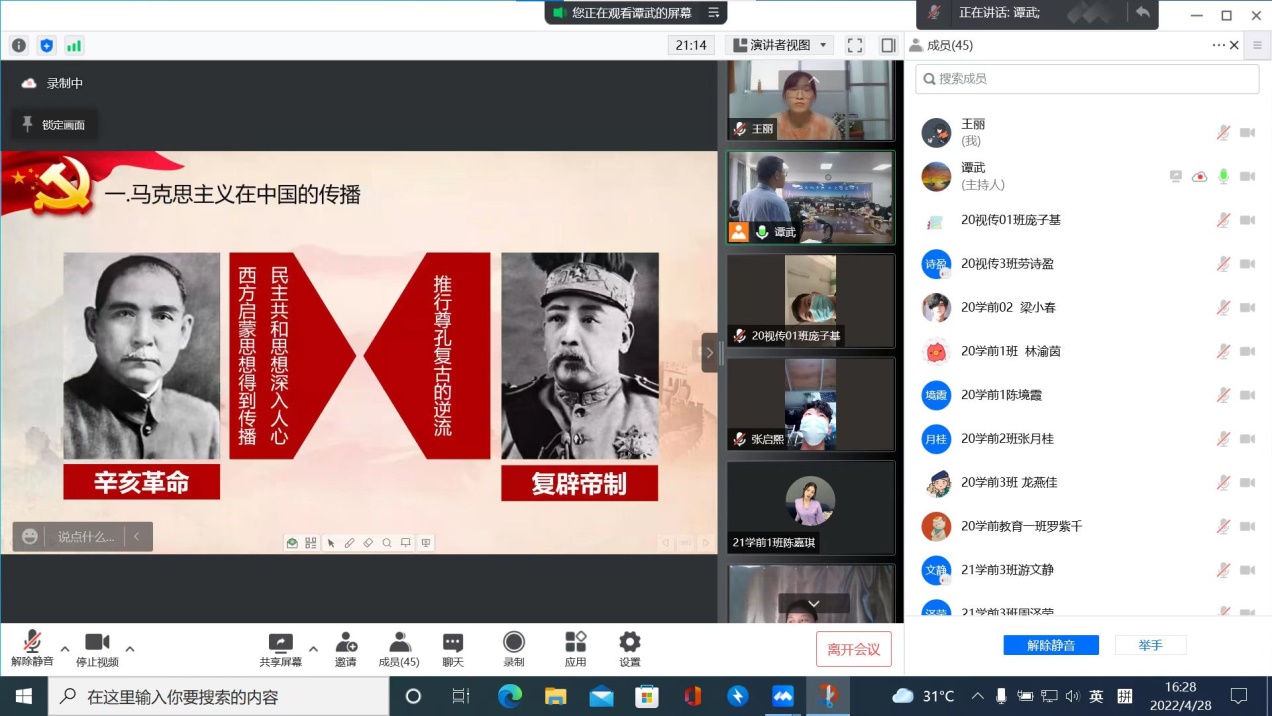Open Microsoft Edge from the taskbar
Viewport: 1272px width, 716px height.
[x=510, y=696]
